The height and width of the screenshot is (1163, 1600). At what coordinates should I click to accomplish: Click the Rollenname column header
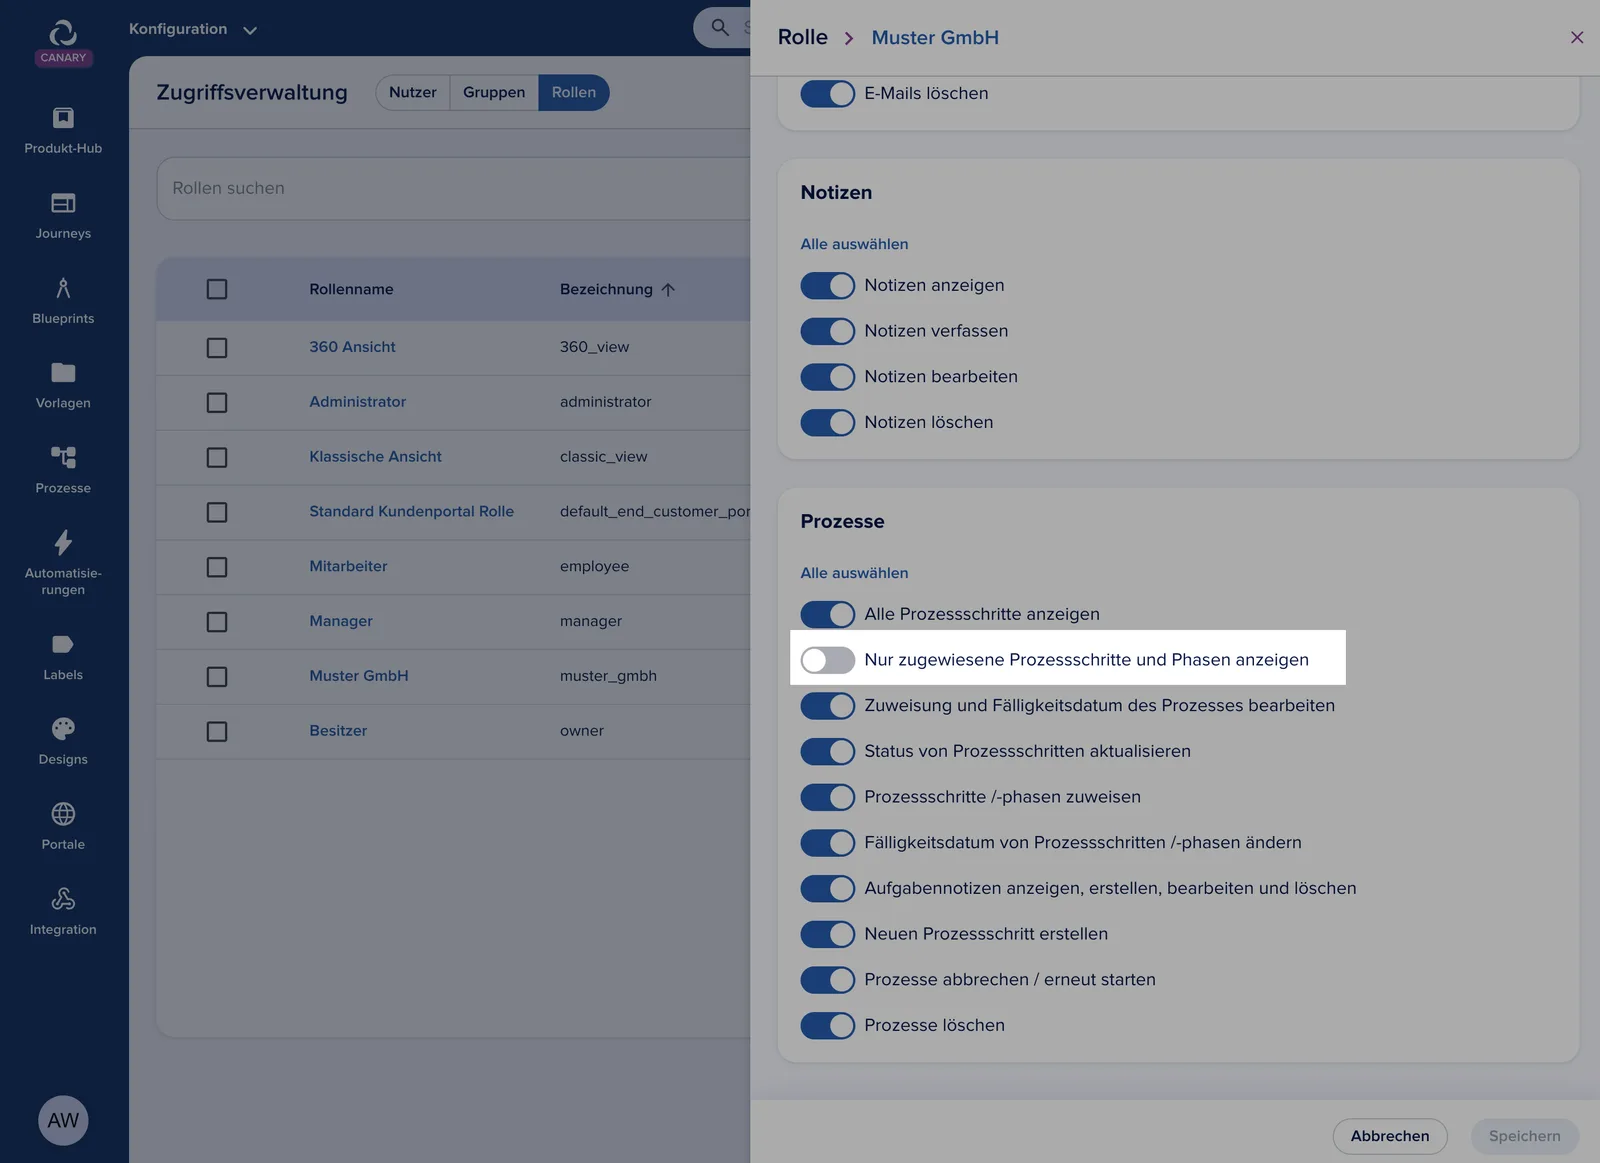(x=351, y=290)
